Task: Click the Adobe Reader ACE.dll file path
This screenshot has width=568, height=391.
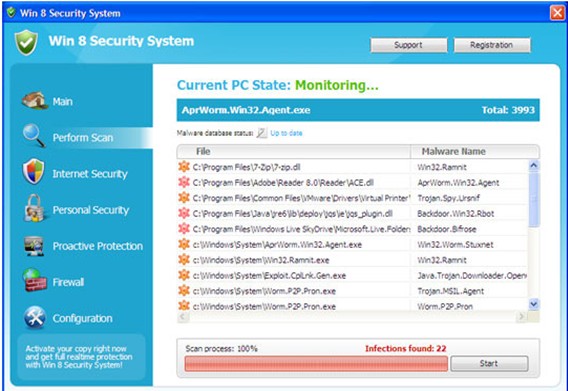Action: coord(283,183)
